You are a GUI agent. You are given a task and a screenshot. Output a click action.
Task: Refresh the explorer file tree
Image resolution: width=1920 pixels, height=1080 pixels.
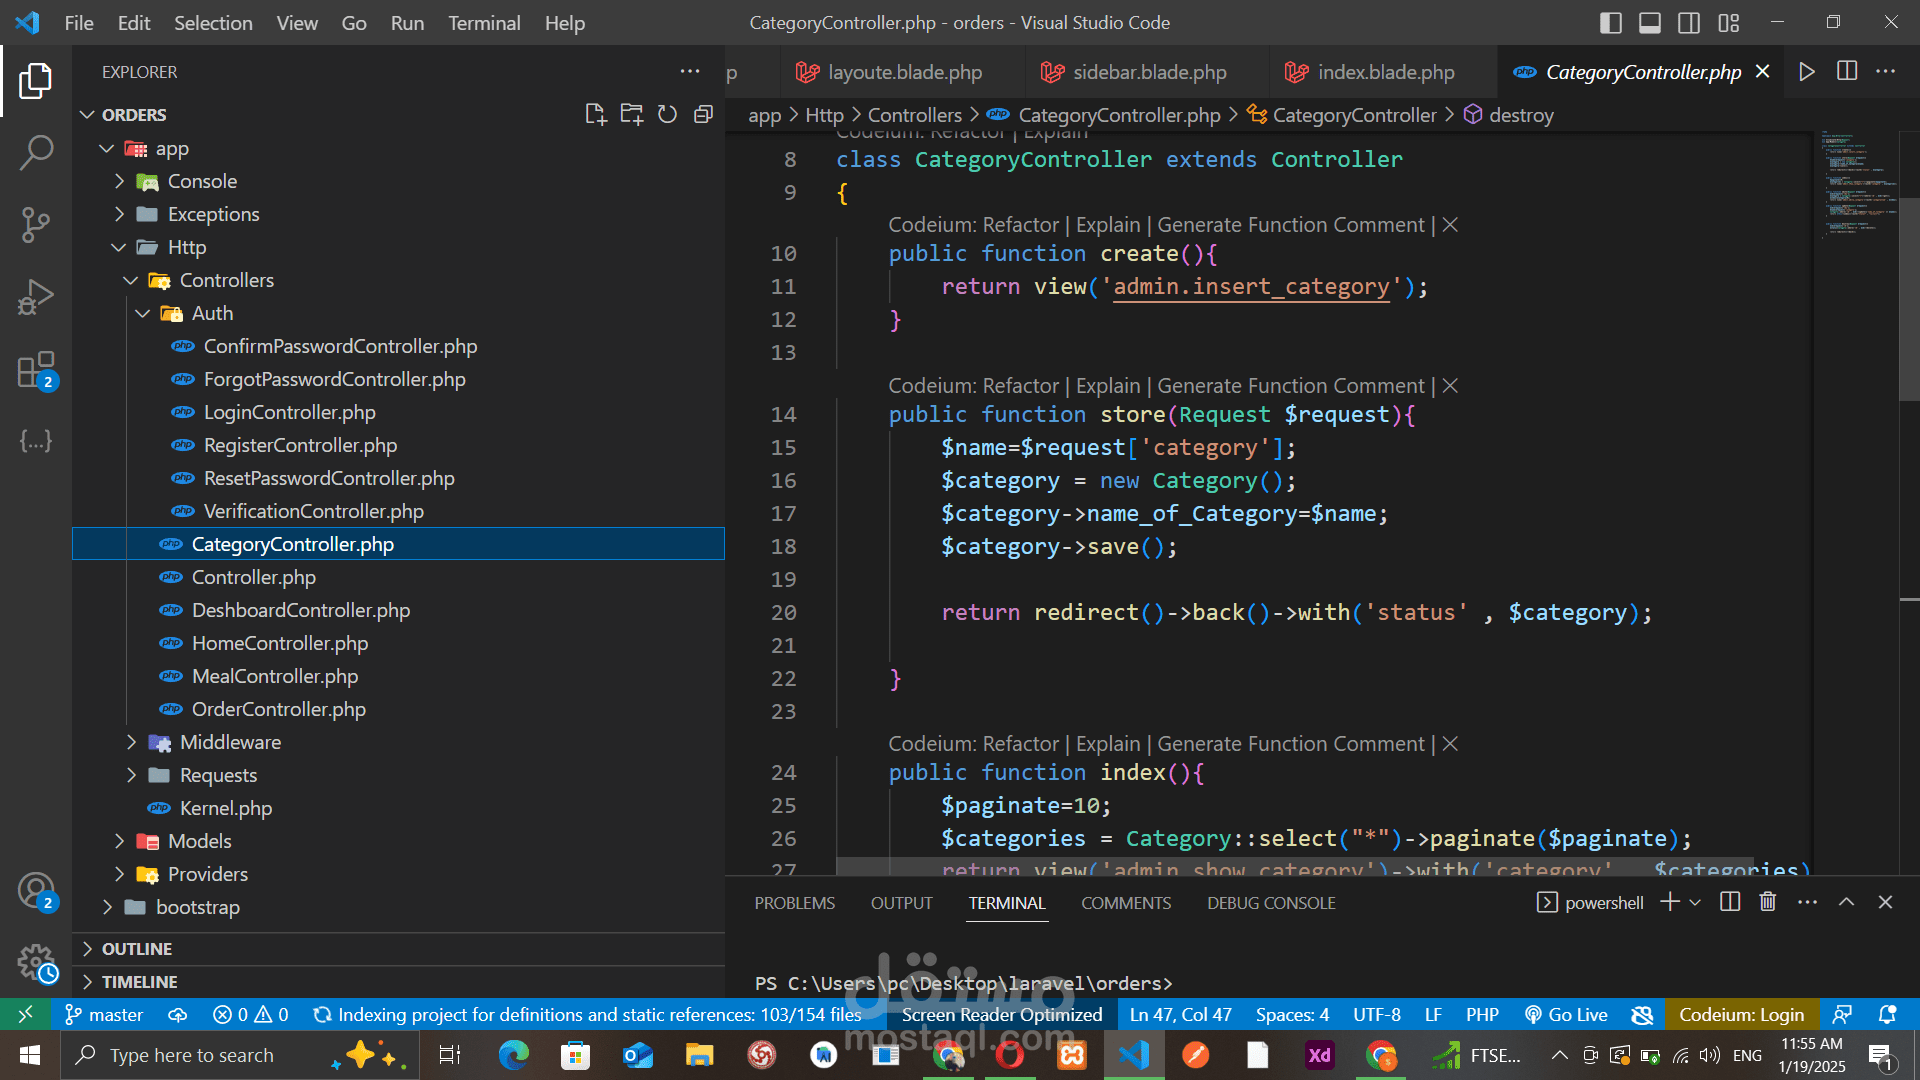(x=667, y=115)
